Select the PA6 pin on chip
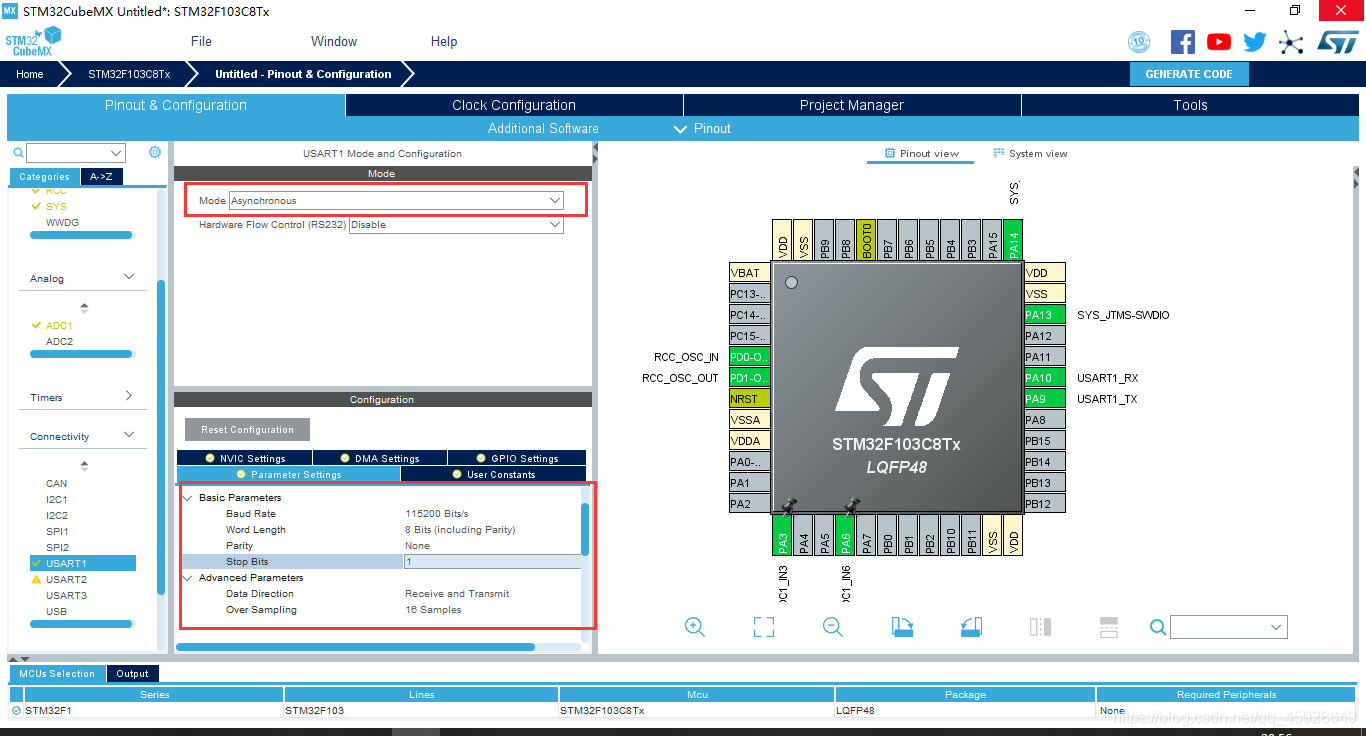Viewport: 1366px width, 736px height. click(x=845, y=535)
